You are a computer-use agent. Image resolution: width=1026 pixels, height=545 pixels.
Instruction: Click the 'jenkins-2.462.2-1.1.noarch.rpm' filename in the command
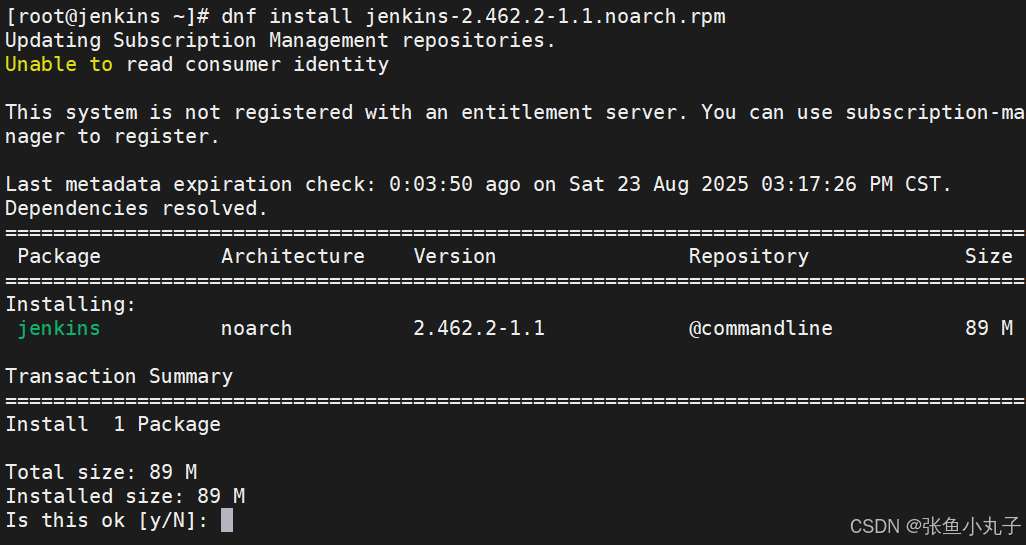pyautogui.click(x=545, y=16)
